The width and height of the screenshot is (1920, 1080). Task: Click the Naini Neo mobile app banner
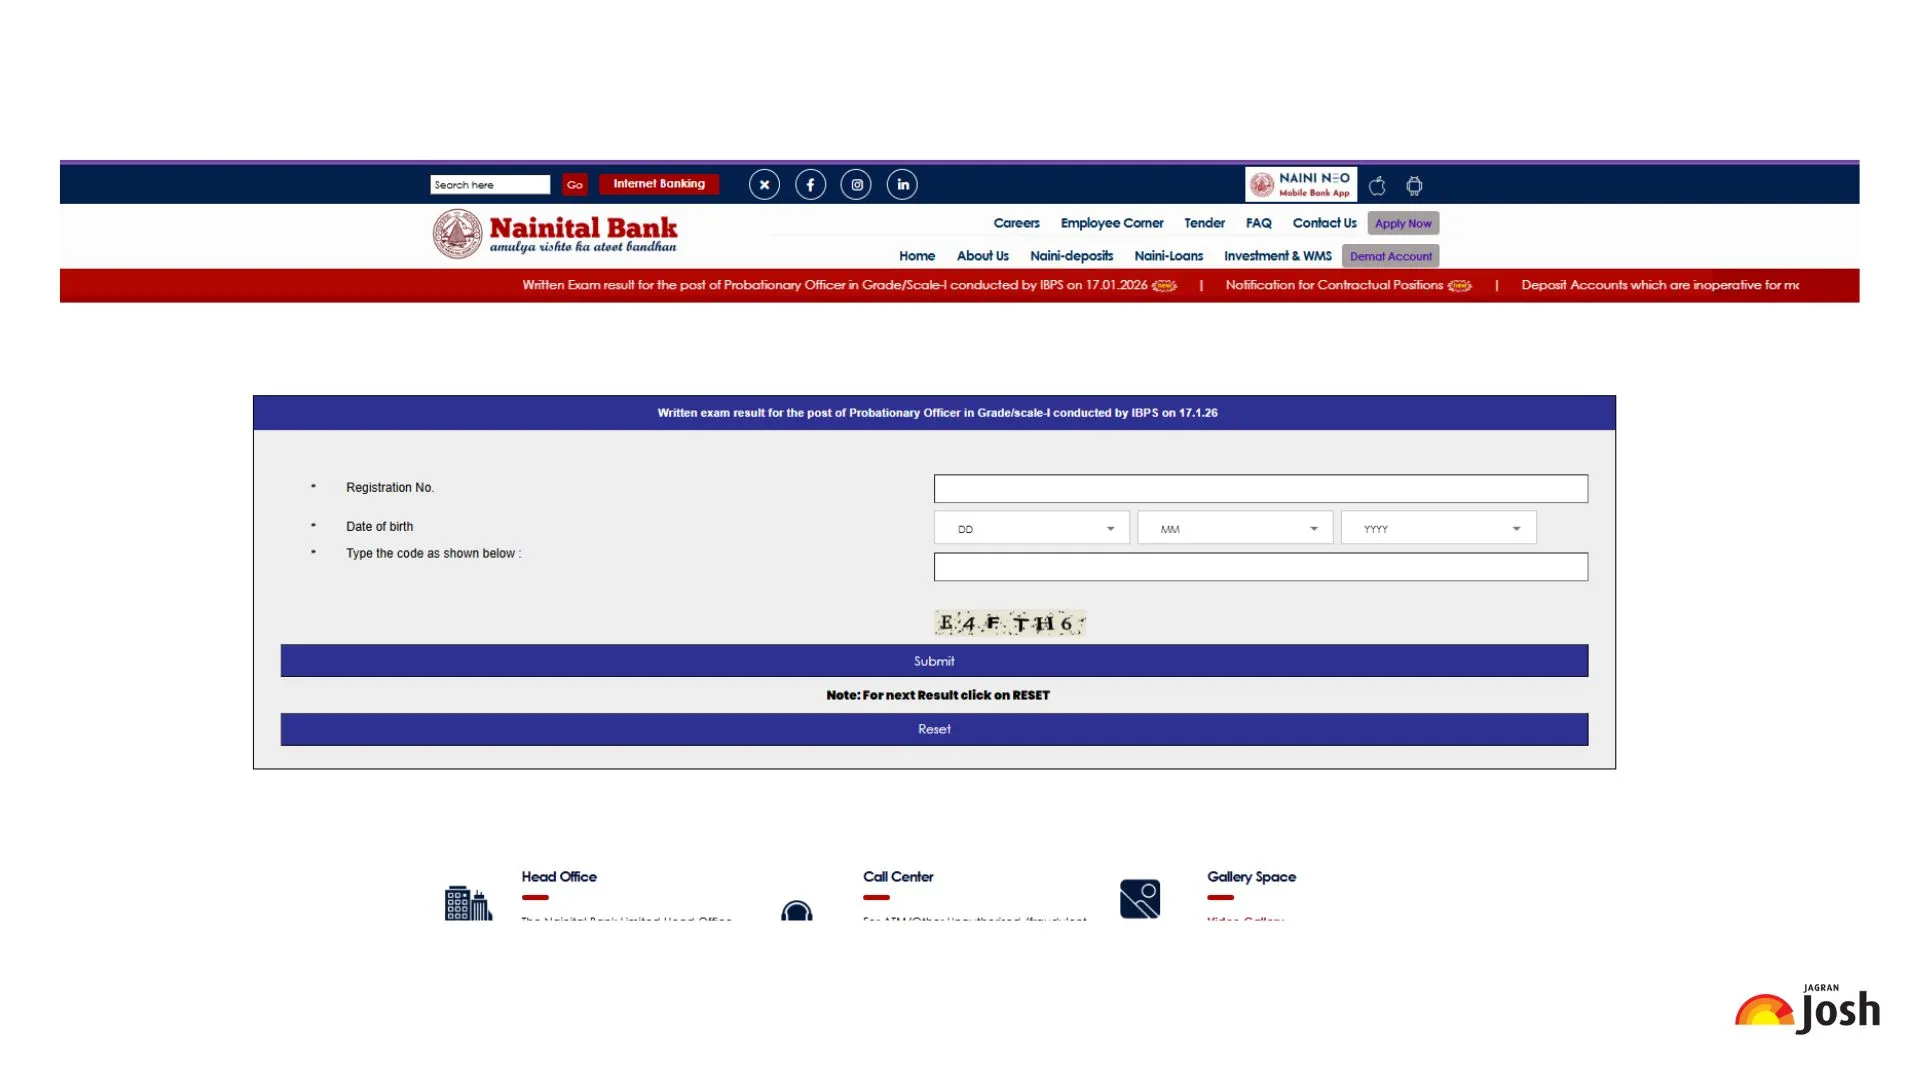click(x=1300, y=185)
